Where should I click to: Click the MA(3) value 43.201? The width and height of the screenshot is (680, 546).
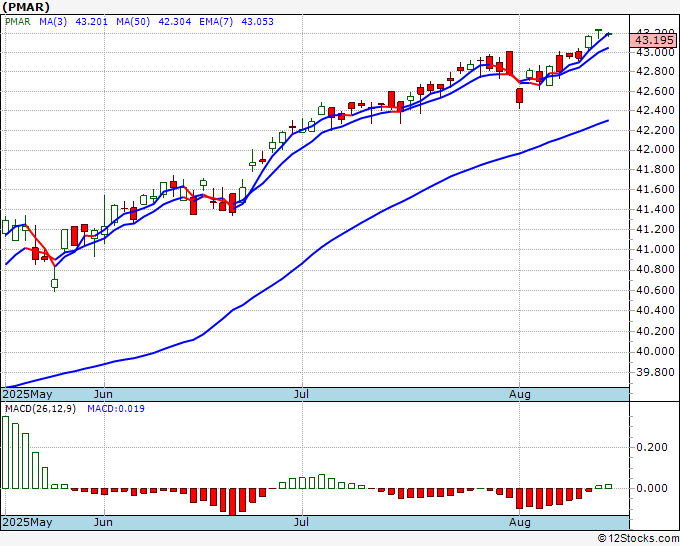[x=92, y=22]
